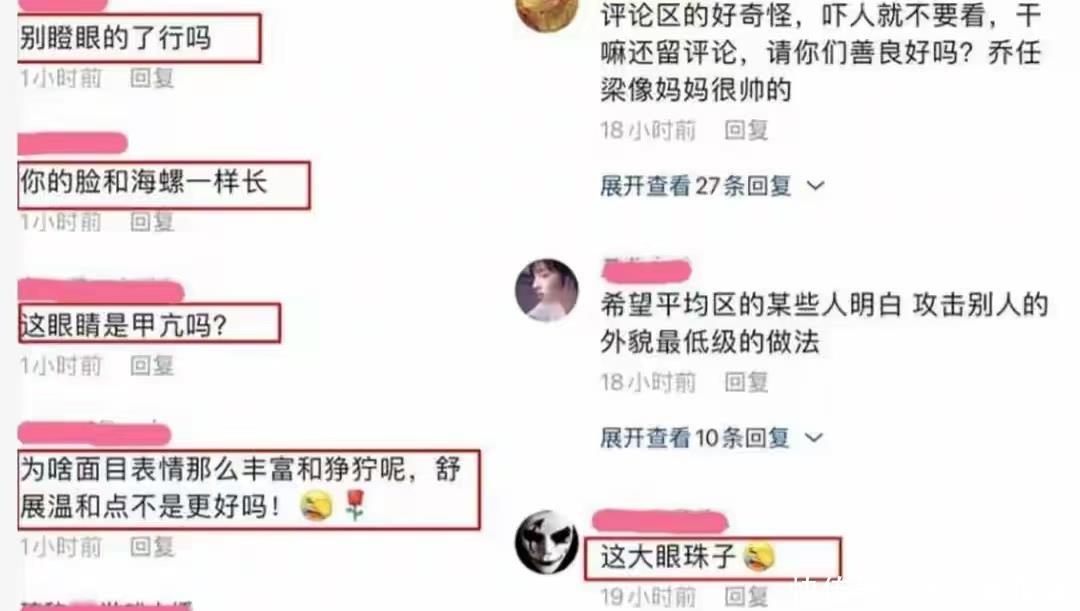Reply to comment about 攻击别人的外貌
The width and height of the screenshot is (1080, 611).
click(746, 382)
